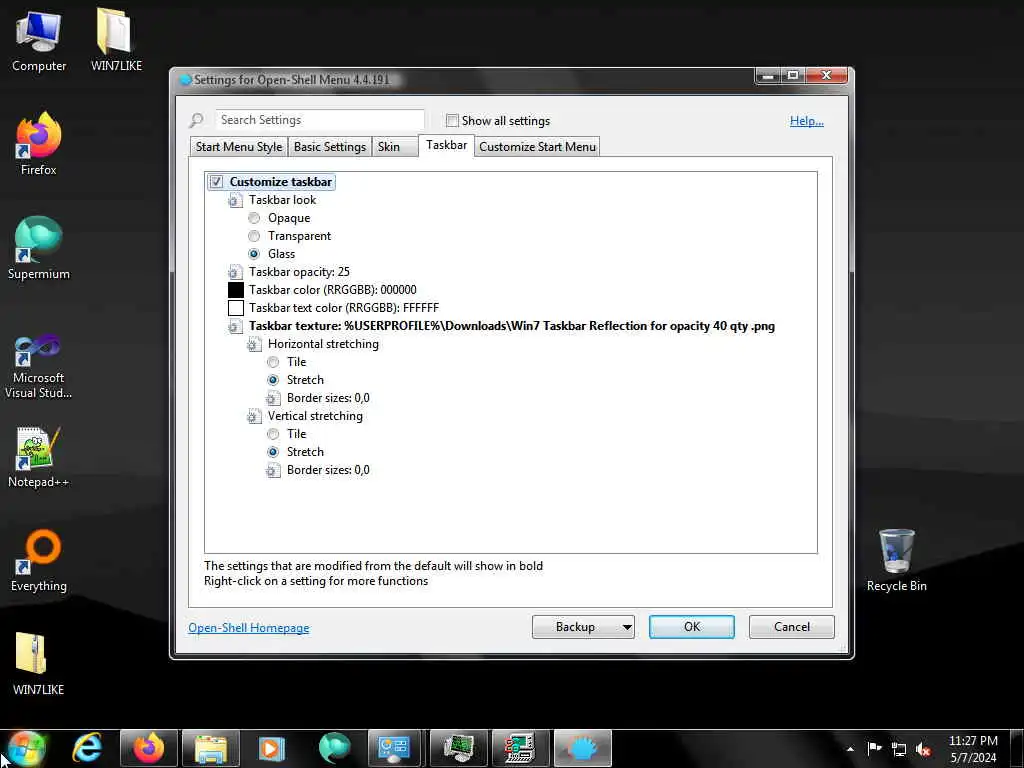This screenshot has height=768, width=1024.
Task: Click the black Taskbar color swatch
Action: [x=236, y=290]
